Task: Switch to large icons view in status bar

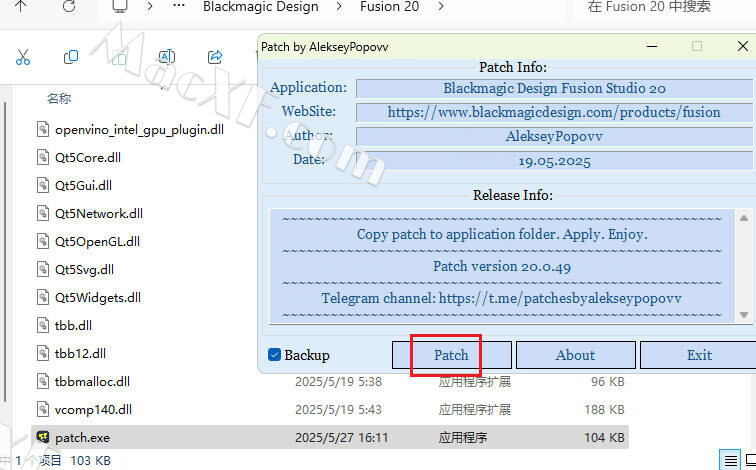Action: pyautogui.click(x=750, y=460)
